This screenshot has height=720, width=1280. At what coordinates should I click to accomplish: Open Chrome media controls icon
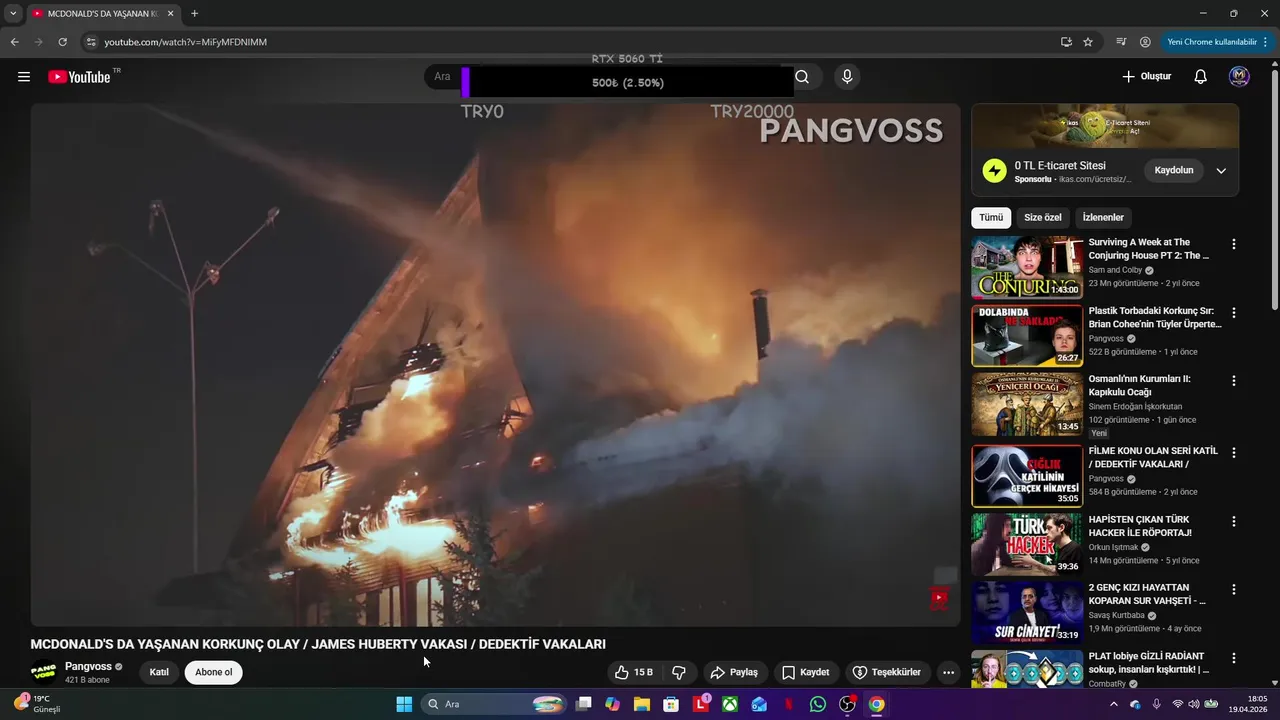pos(1120,42)
